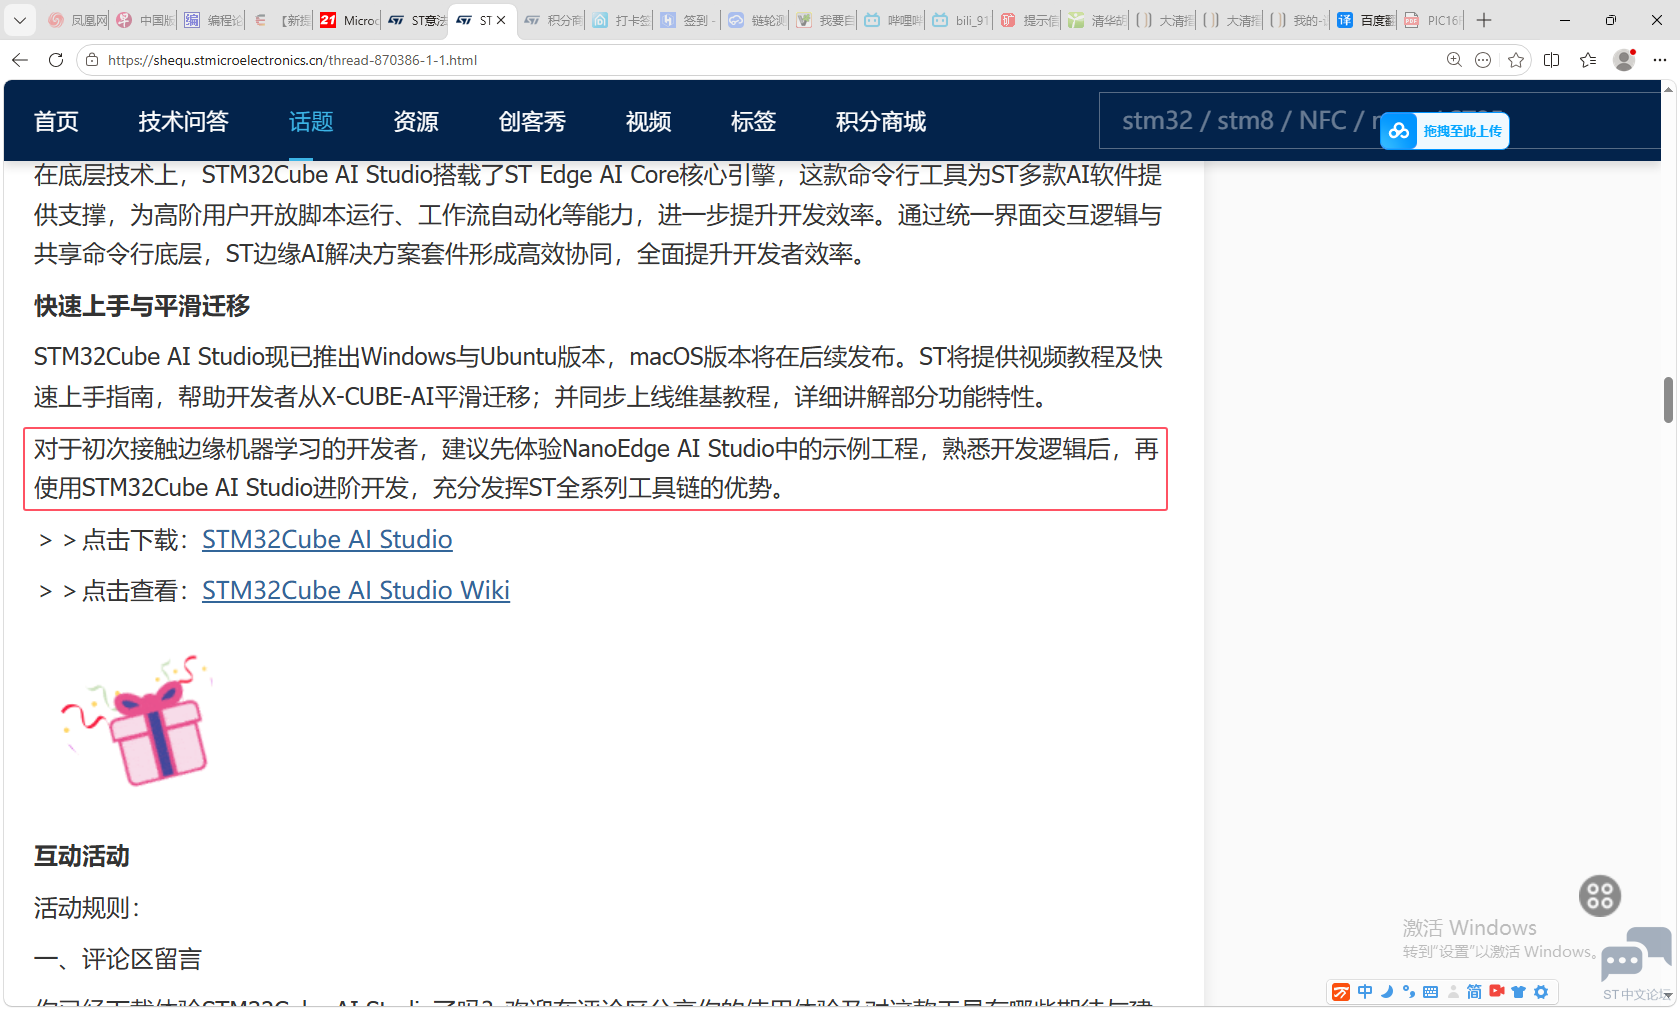Open the chat bubbles floating widget

[1636, 953]
